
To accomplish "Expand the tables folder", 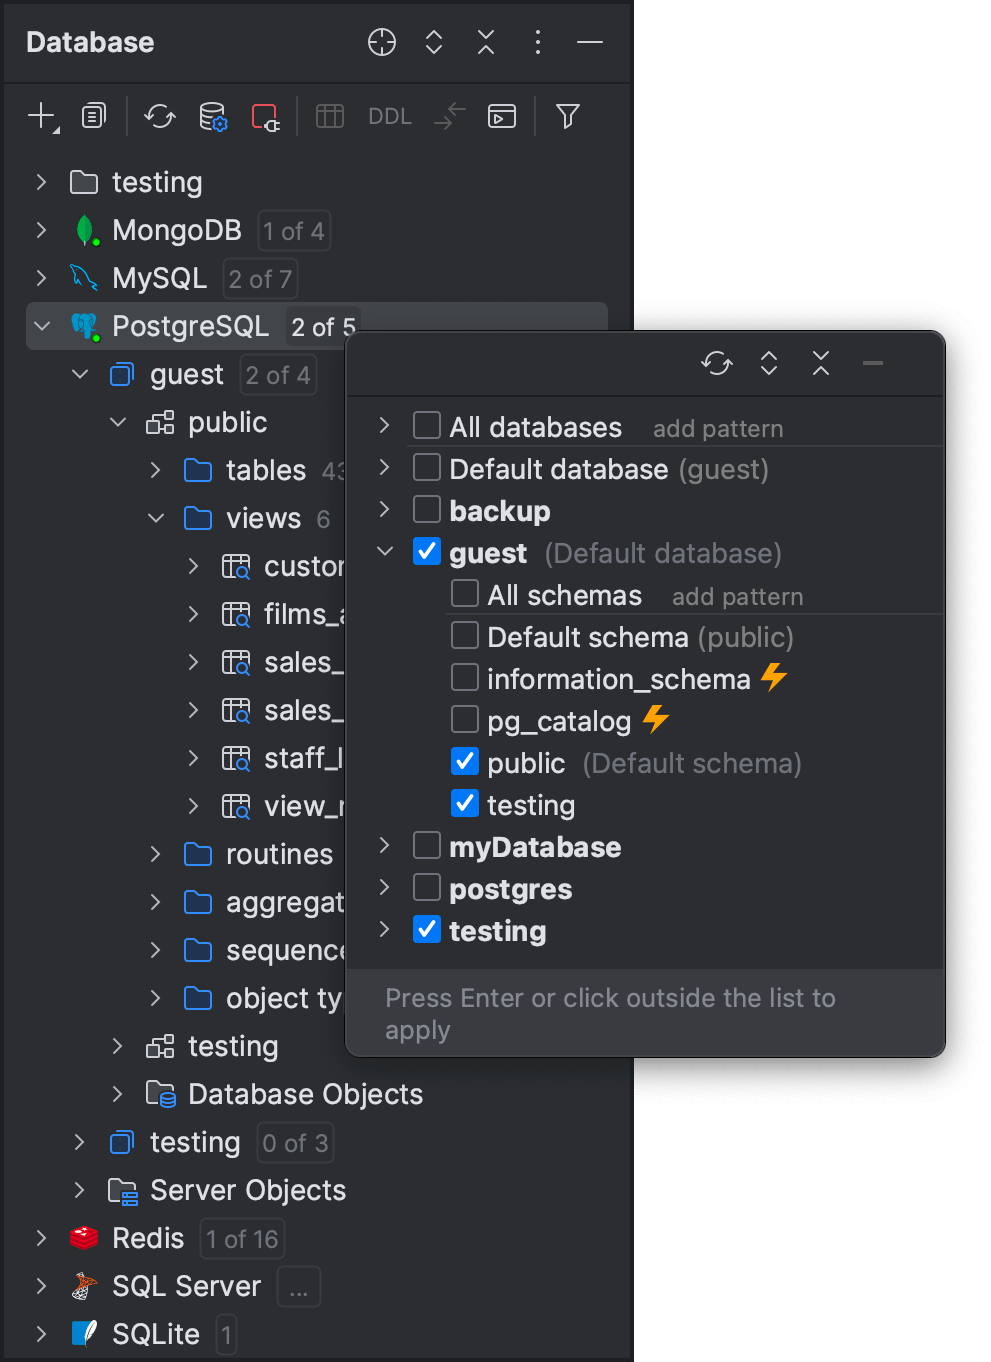I will pyautogui.click(x=155, y=470).
